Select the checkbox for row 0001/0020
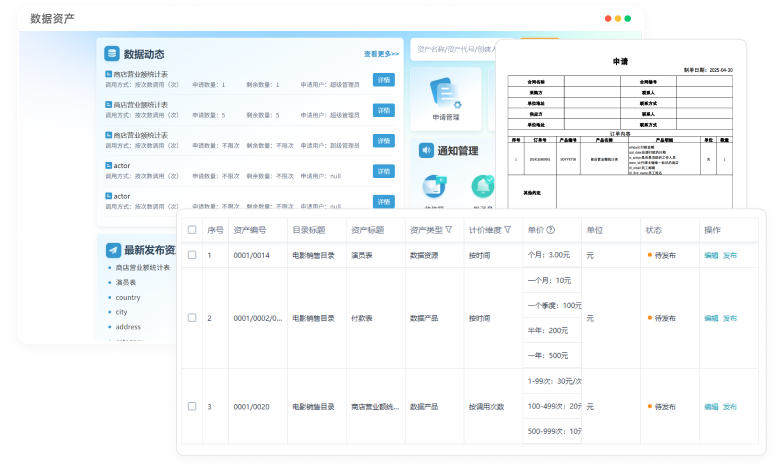The image size is (780, 472). coord(192,407)
